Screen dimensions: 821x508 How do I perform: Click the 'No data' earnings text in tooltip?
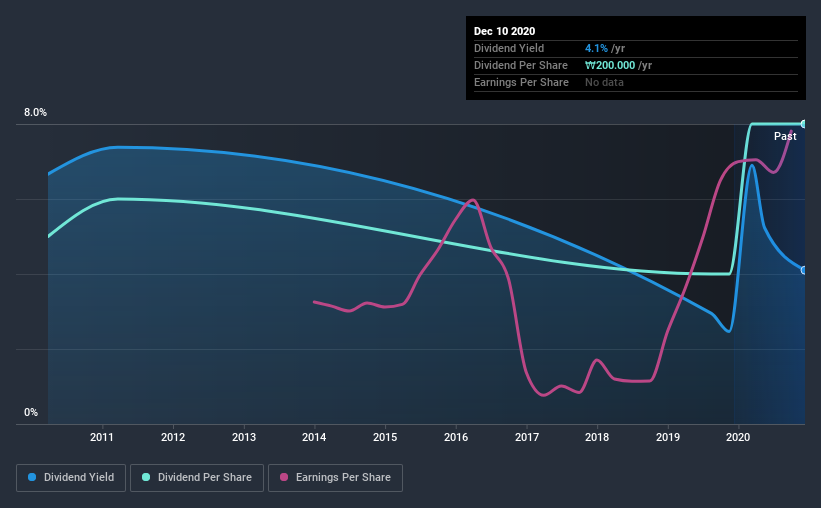(x=604, y=82)
